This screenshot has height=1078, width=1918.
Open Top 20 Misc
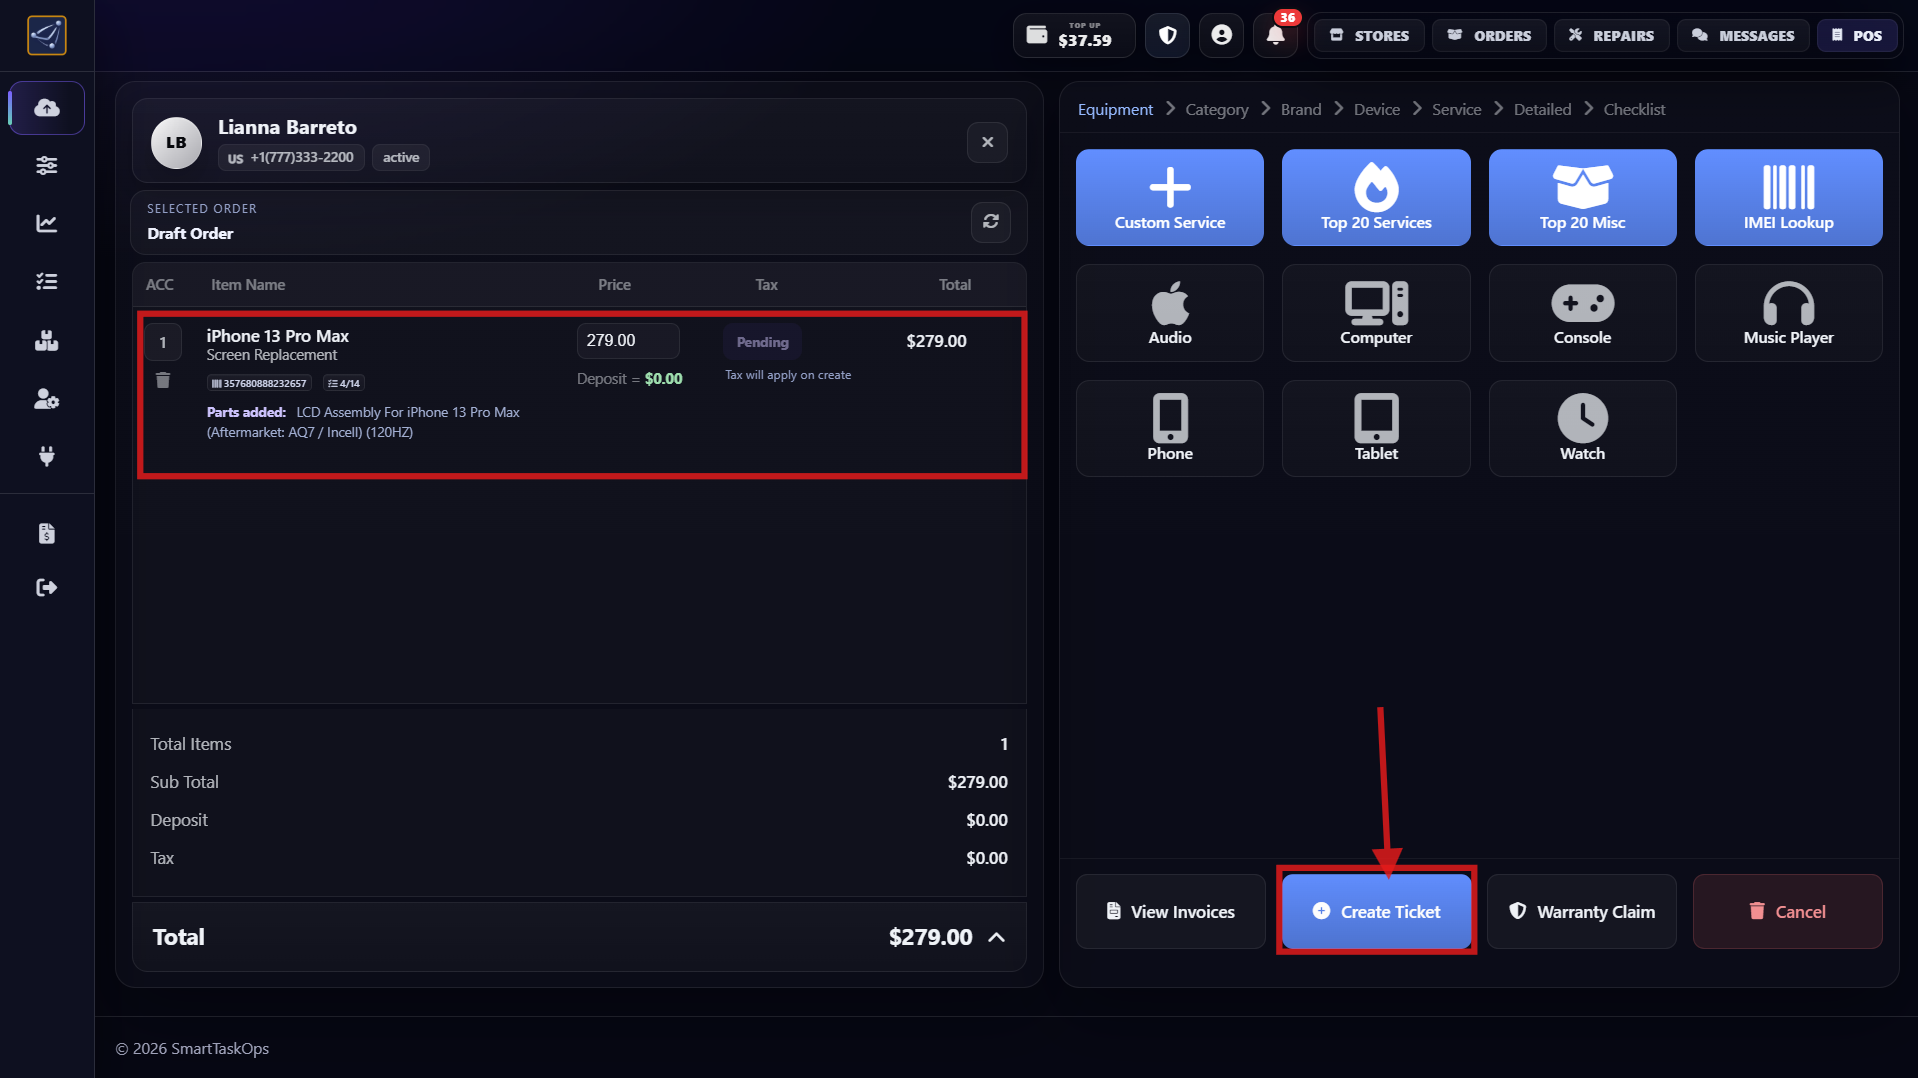(1583, 198)
